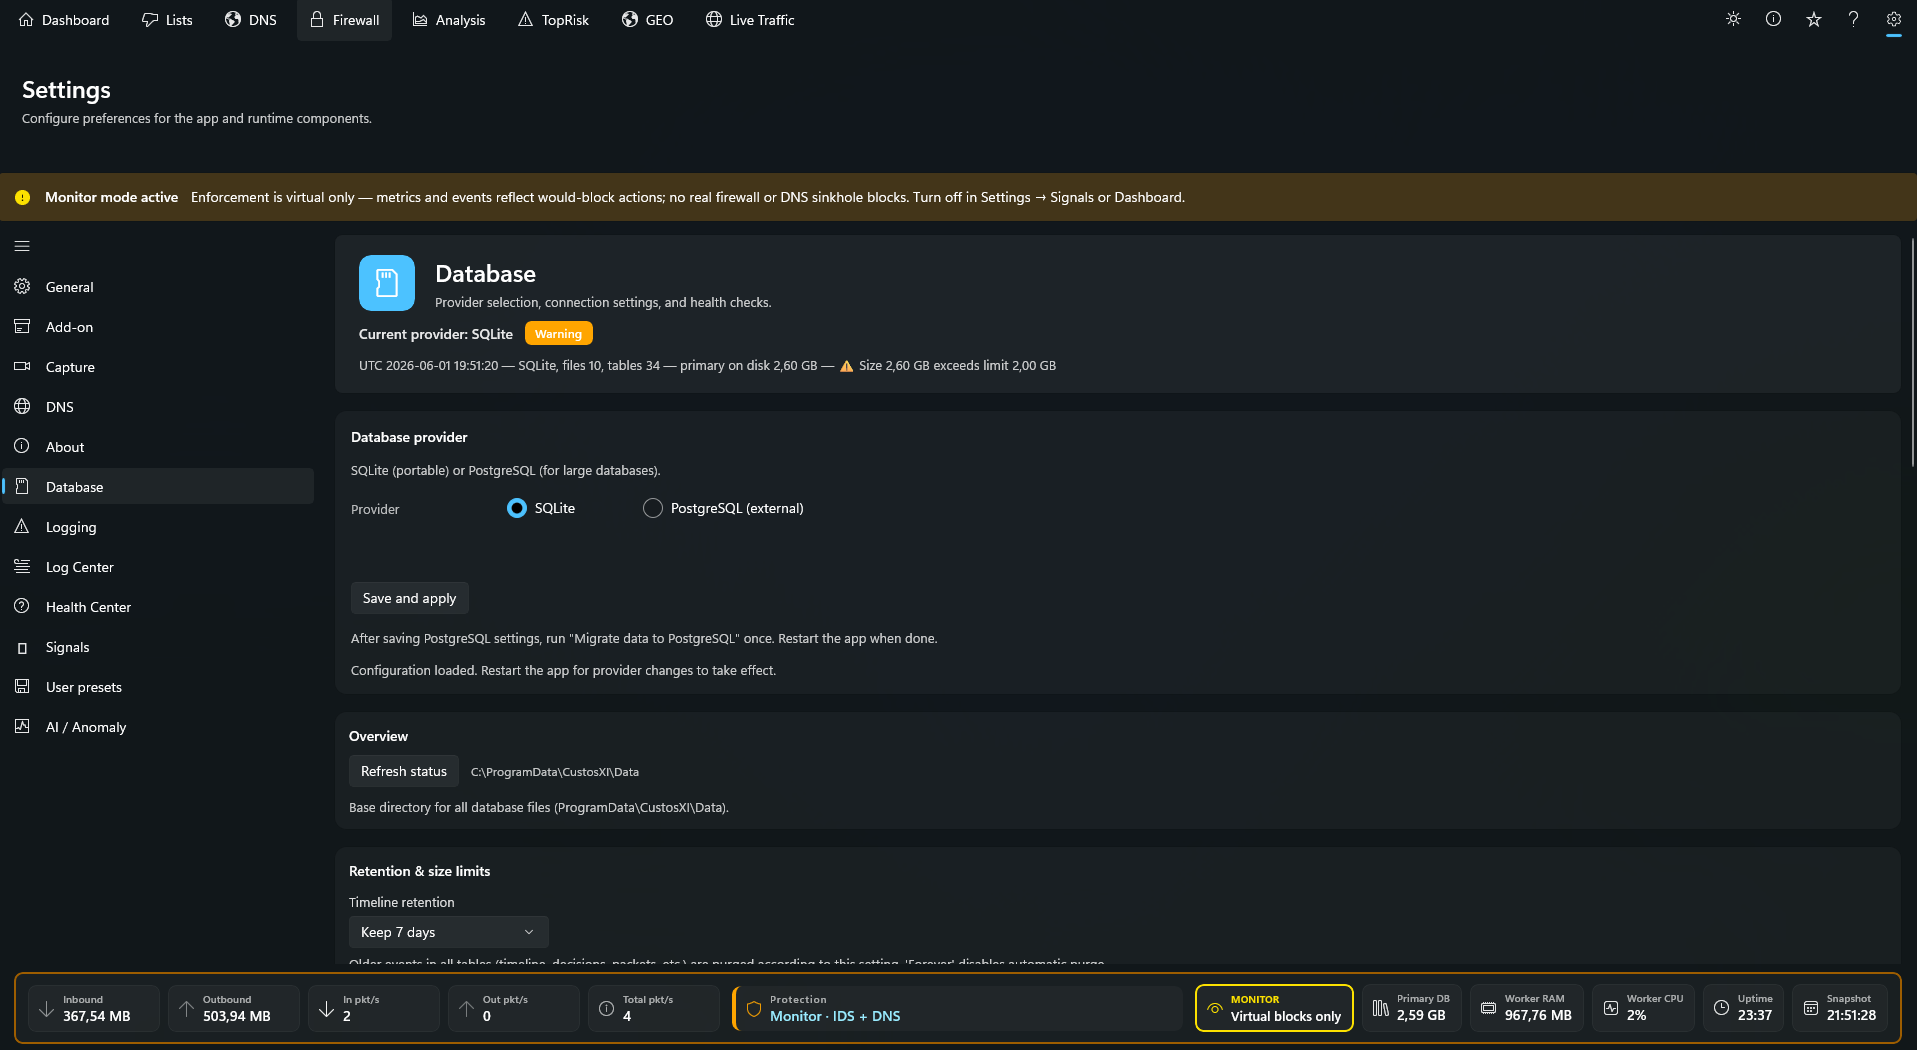The height and width of the screenshot is (1050, 1917).
Task: Click Protection Monitor IDS + DNS tile
Action: click(x=957, y=1008)
